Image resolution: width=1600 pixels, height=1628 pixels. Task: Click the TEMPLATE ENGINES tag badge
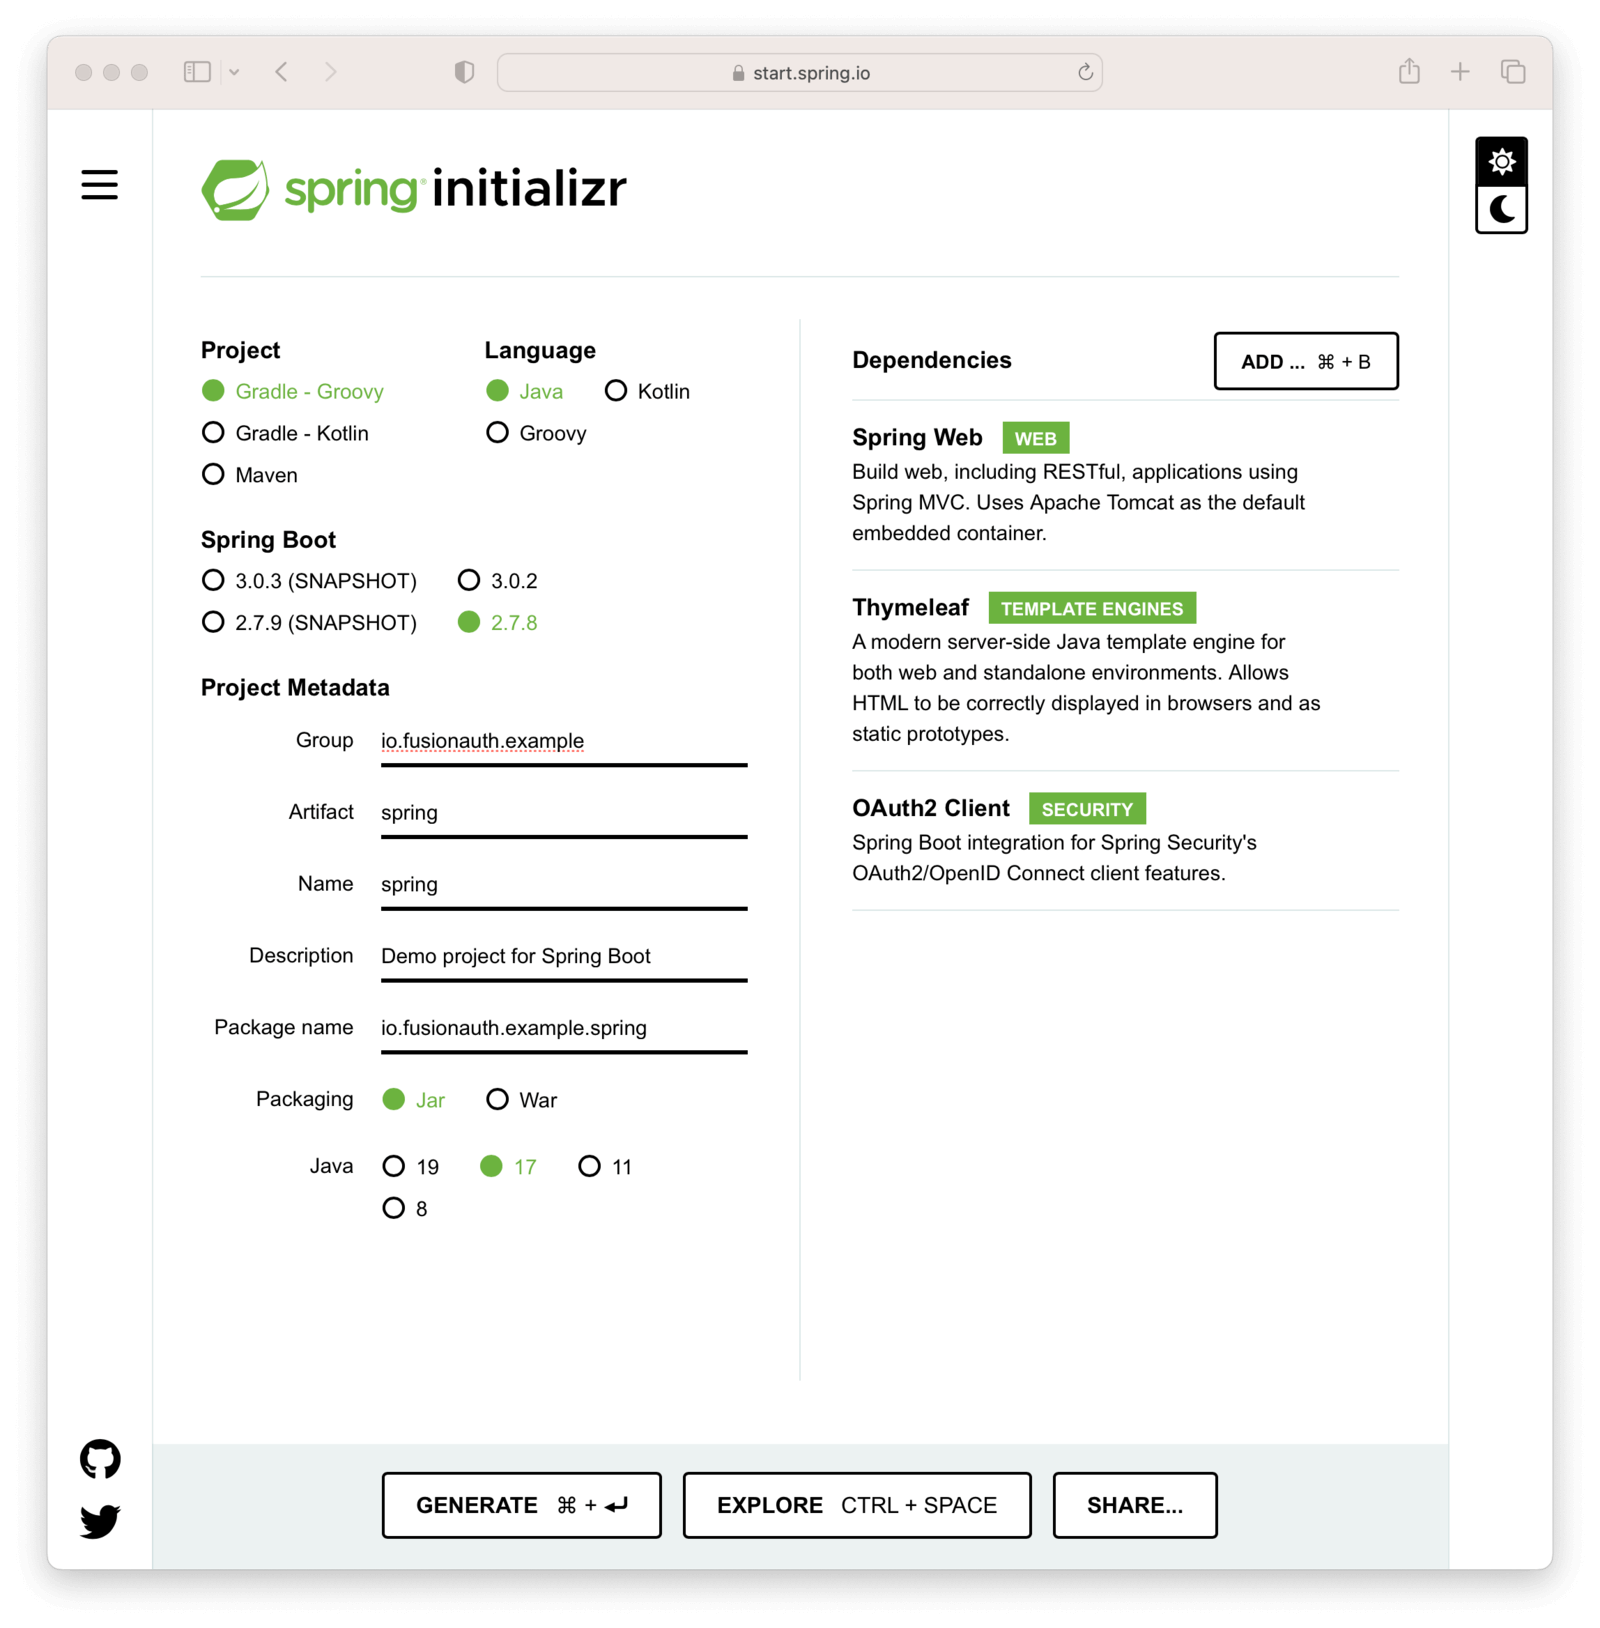click(1092, 608)
